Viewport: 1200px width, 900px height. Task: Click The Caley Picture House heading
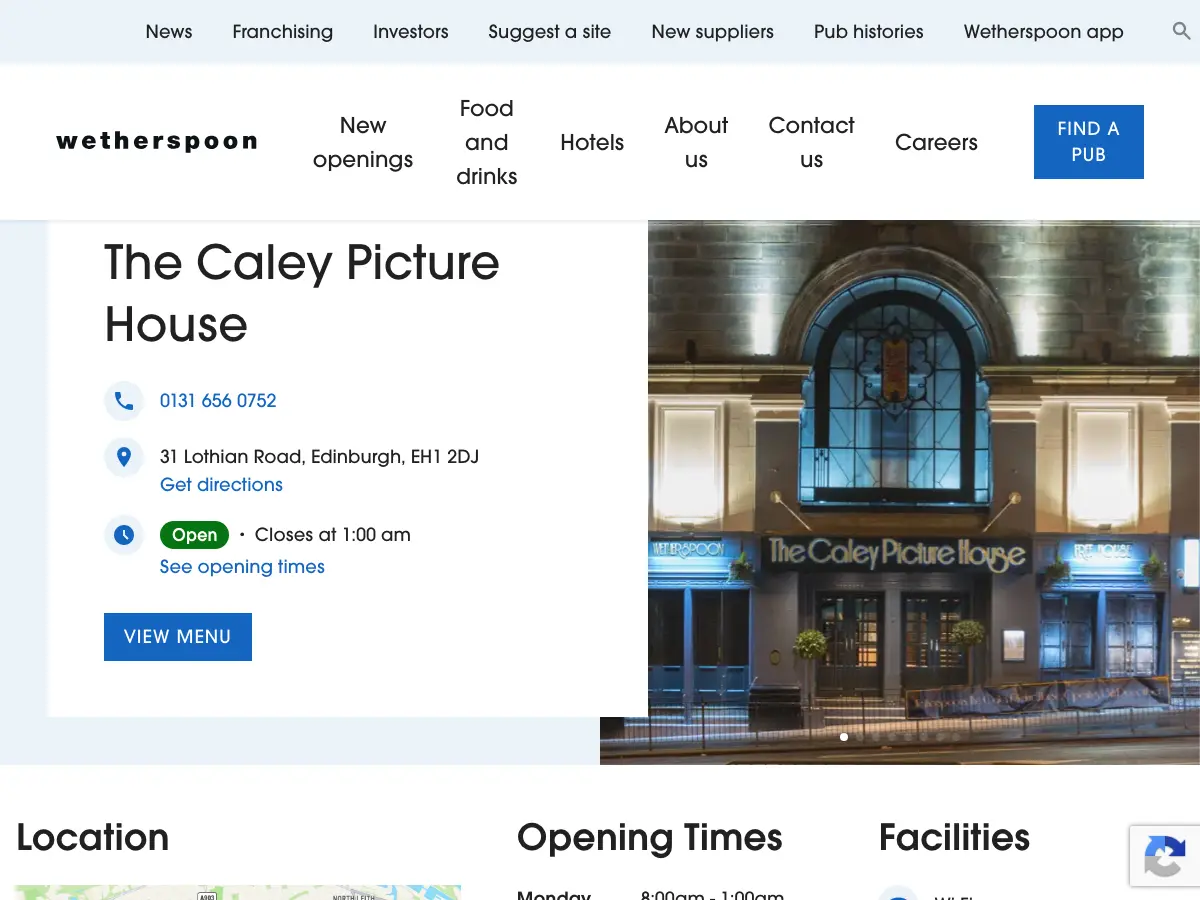coord(302,294)
